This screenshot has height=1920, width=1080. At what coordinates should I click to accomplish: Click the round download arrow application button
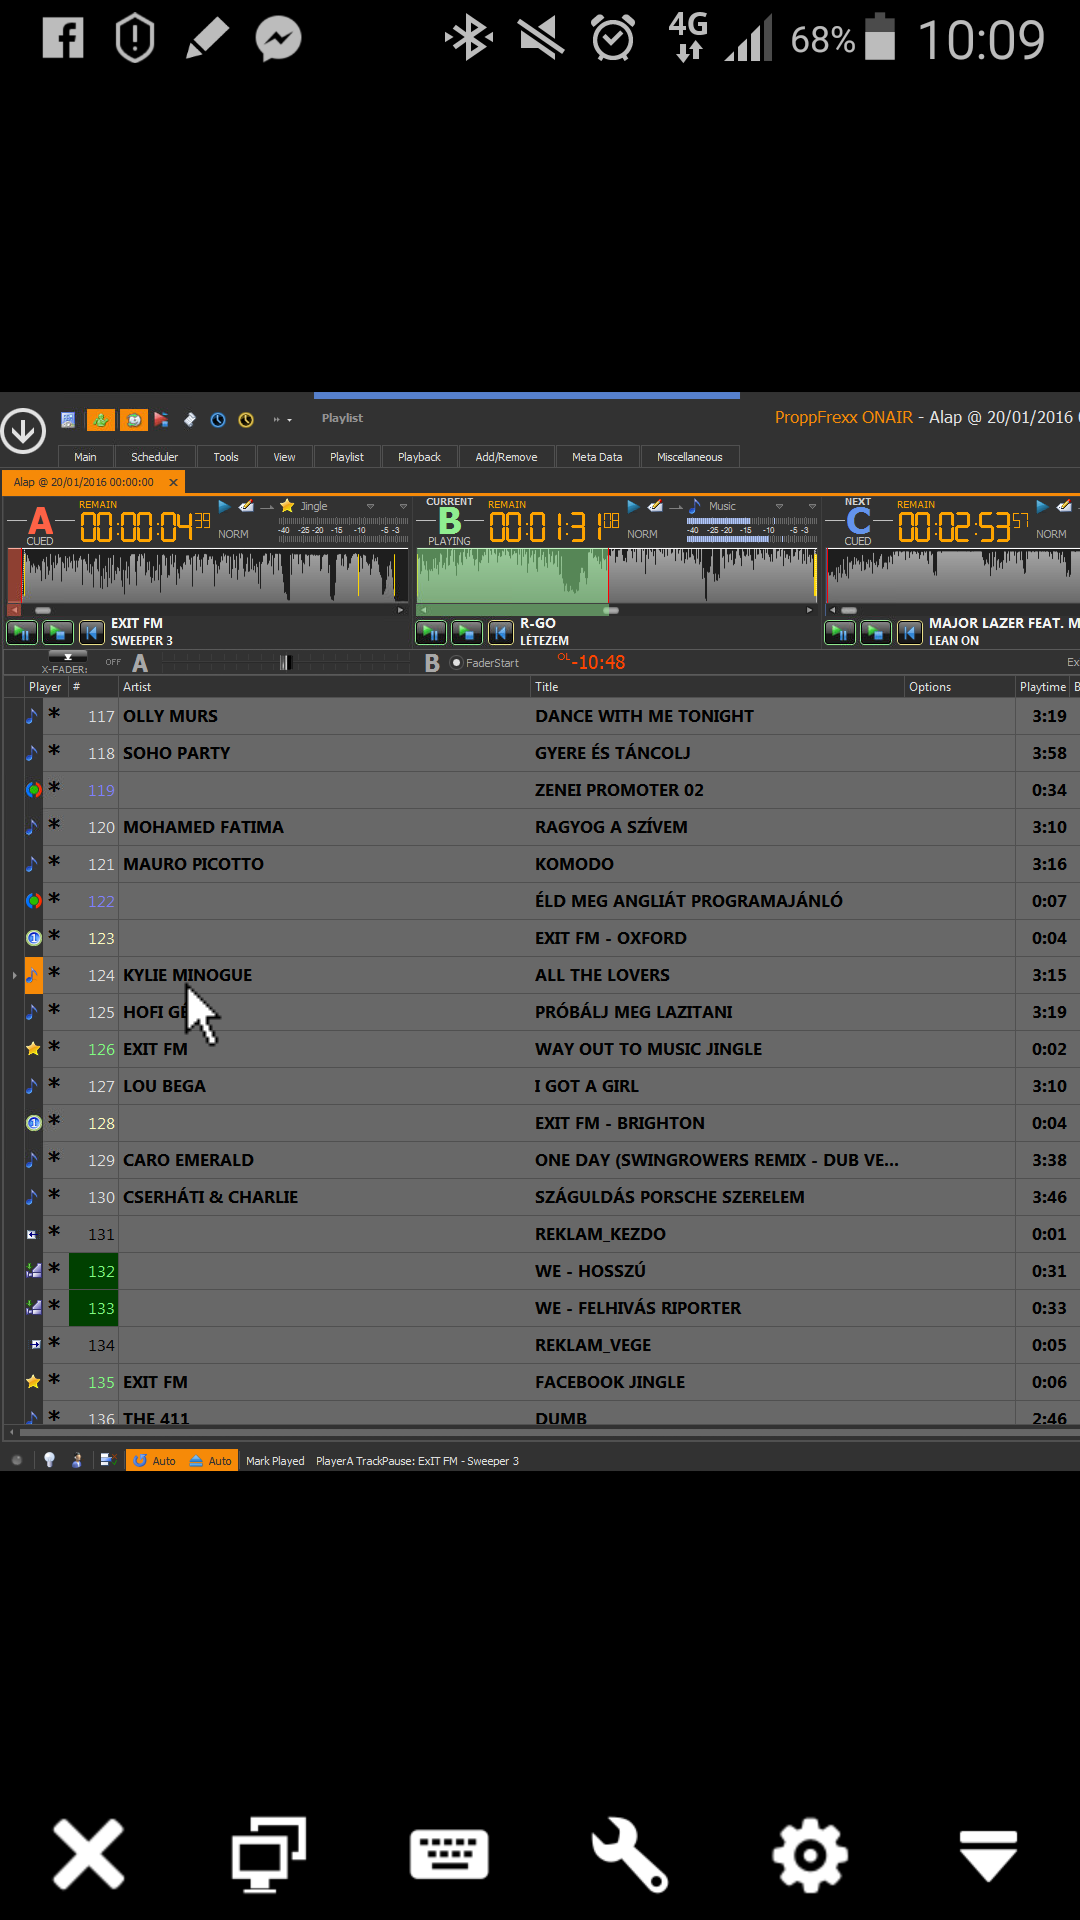point(23,431)
